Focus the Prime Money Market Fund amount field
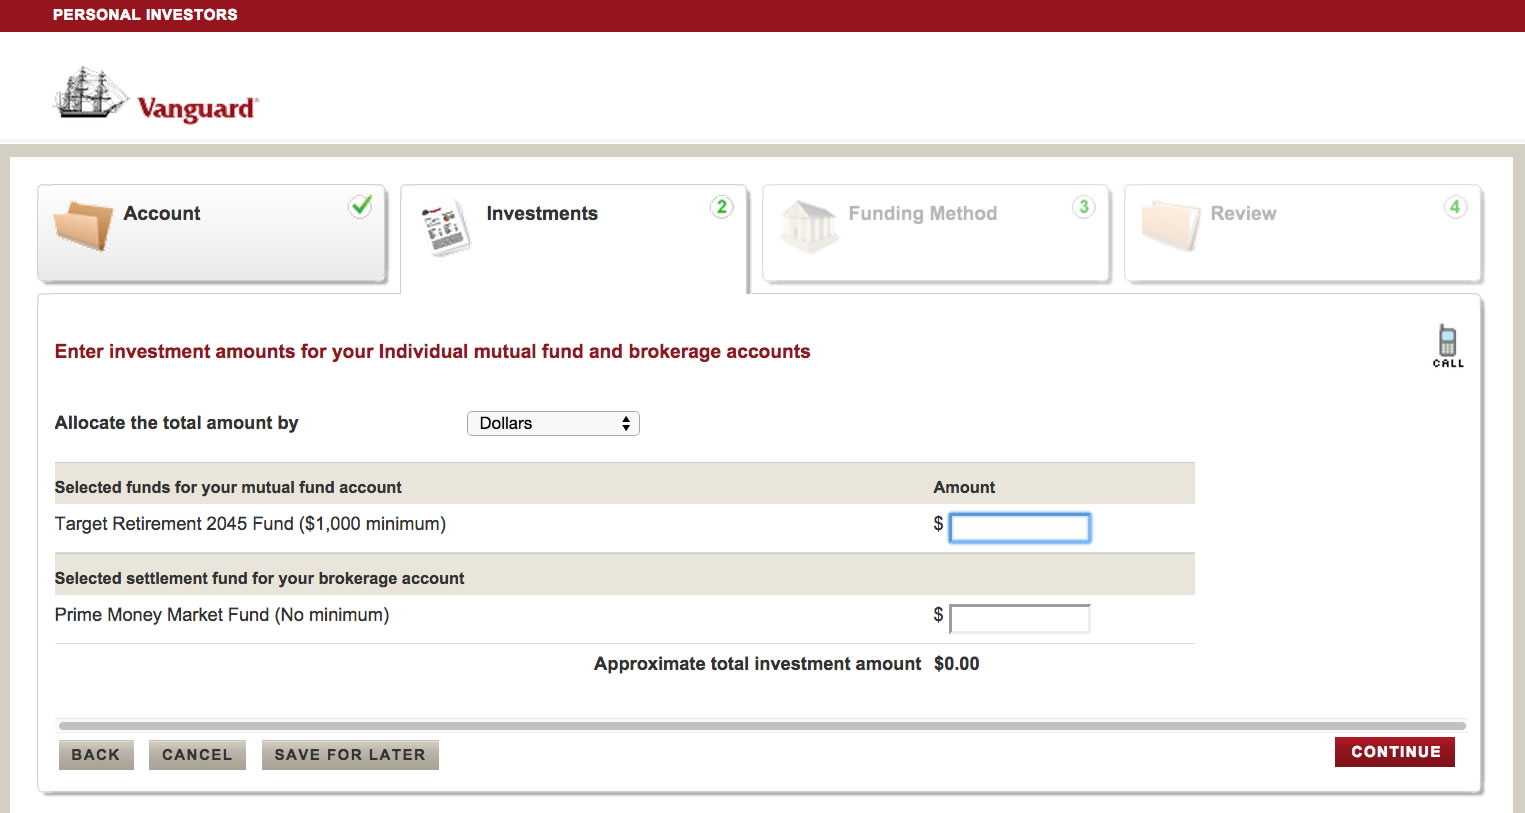This screenshot has width=1525, height=813. tap(1020, 619)
